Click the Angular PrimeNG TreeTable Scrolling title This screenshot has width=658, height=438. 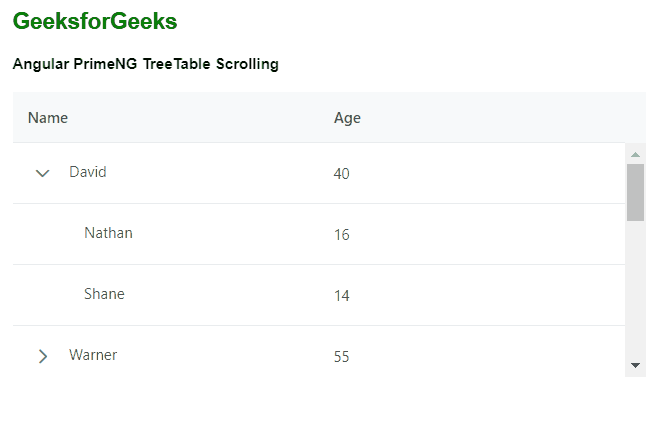(x=146, y=64)
